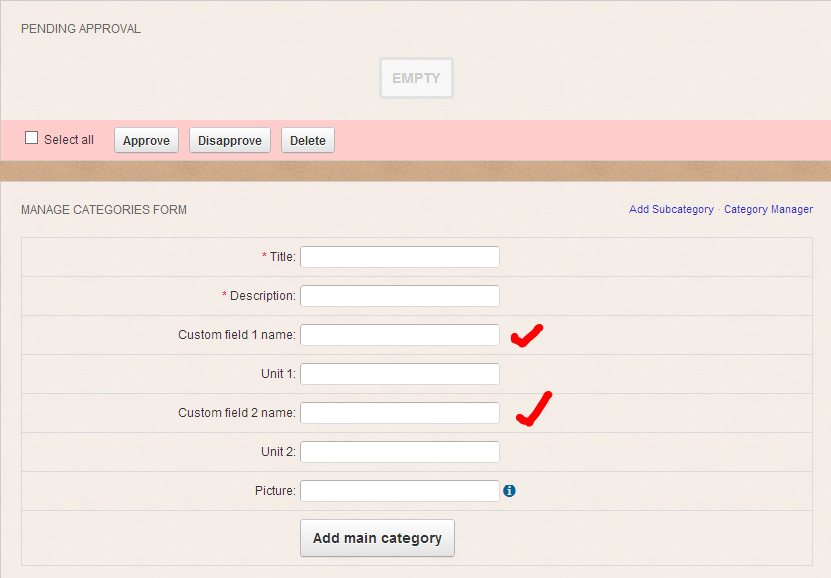Open the Add Subcategory link
Screen dimensions: 831x578
point(671,210)
